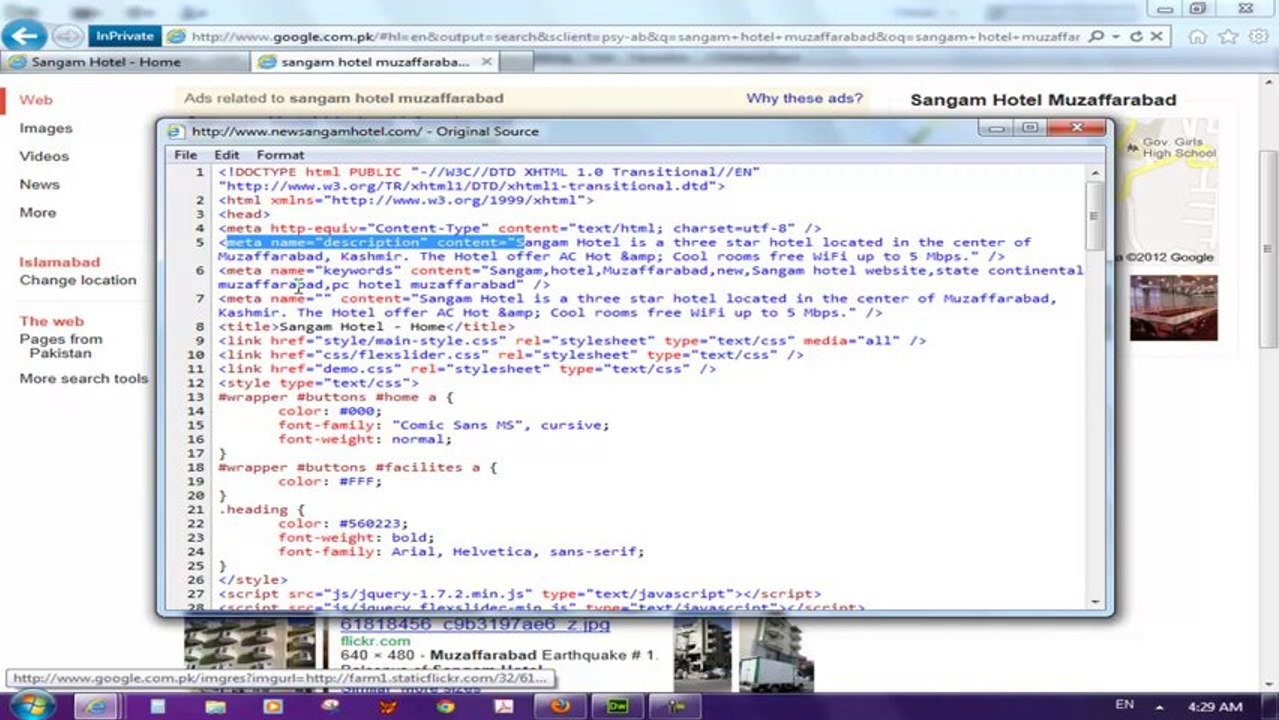
Task: Open the browser Home icon
Action: 1200,36
